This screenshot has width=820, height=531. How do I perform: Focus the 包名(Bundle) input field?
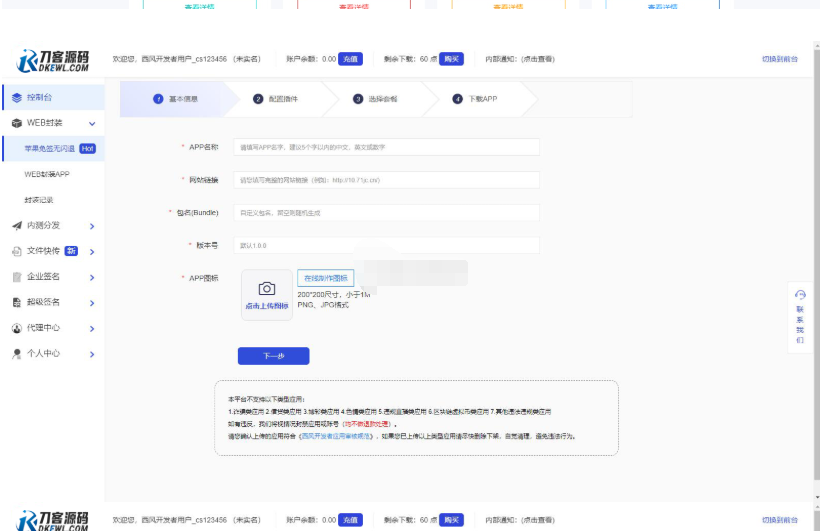386,213
